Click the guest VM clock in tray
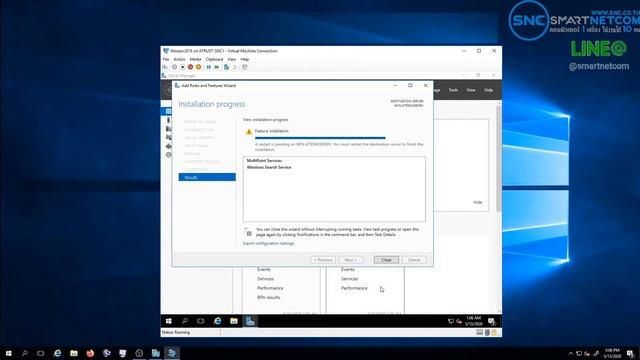 (x=473, y=321)
